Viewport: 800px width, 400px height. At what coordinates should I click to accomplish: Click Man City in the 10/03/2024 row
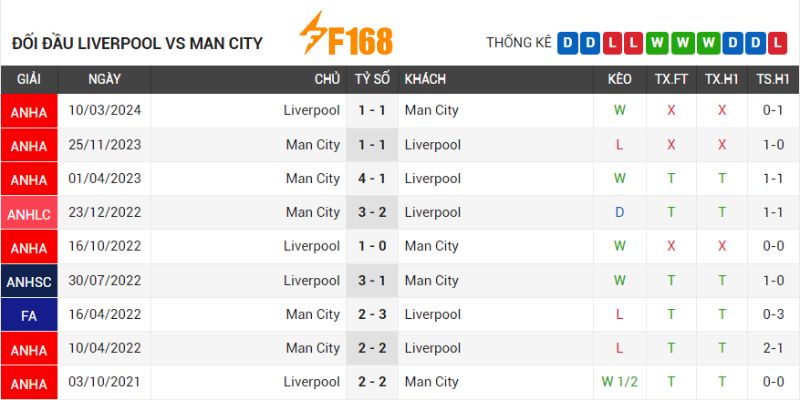(431, 111)
